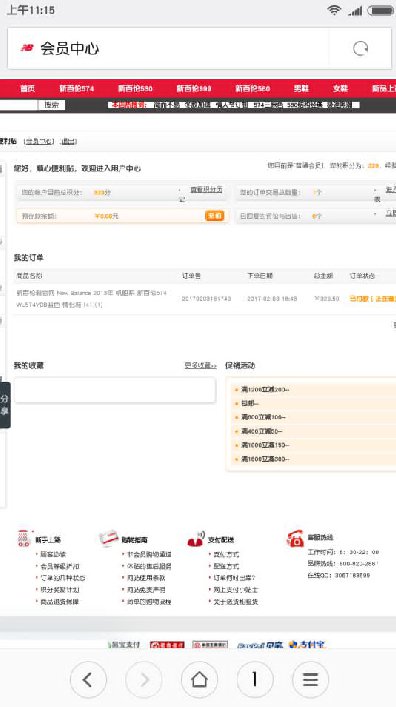The image size is (396, 707).
Task: Focus the search box left of 搜索
Action: click(x=18, y=105)
